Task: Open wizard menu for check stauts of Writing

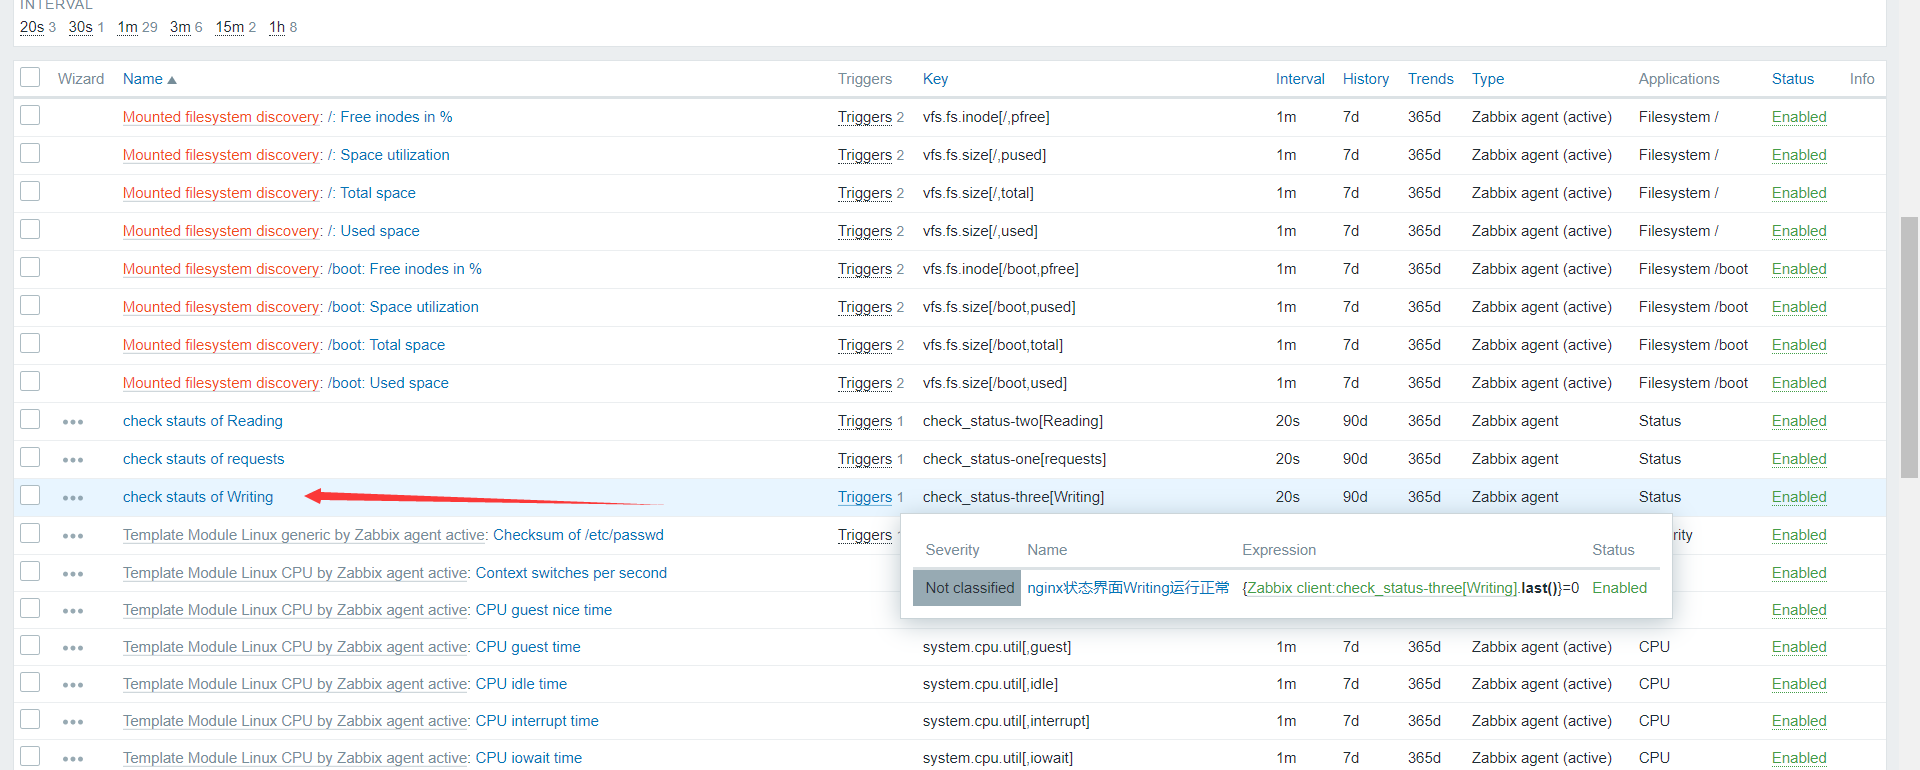Action: 73,498
